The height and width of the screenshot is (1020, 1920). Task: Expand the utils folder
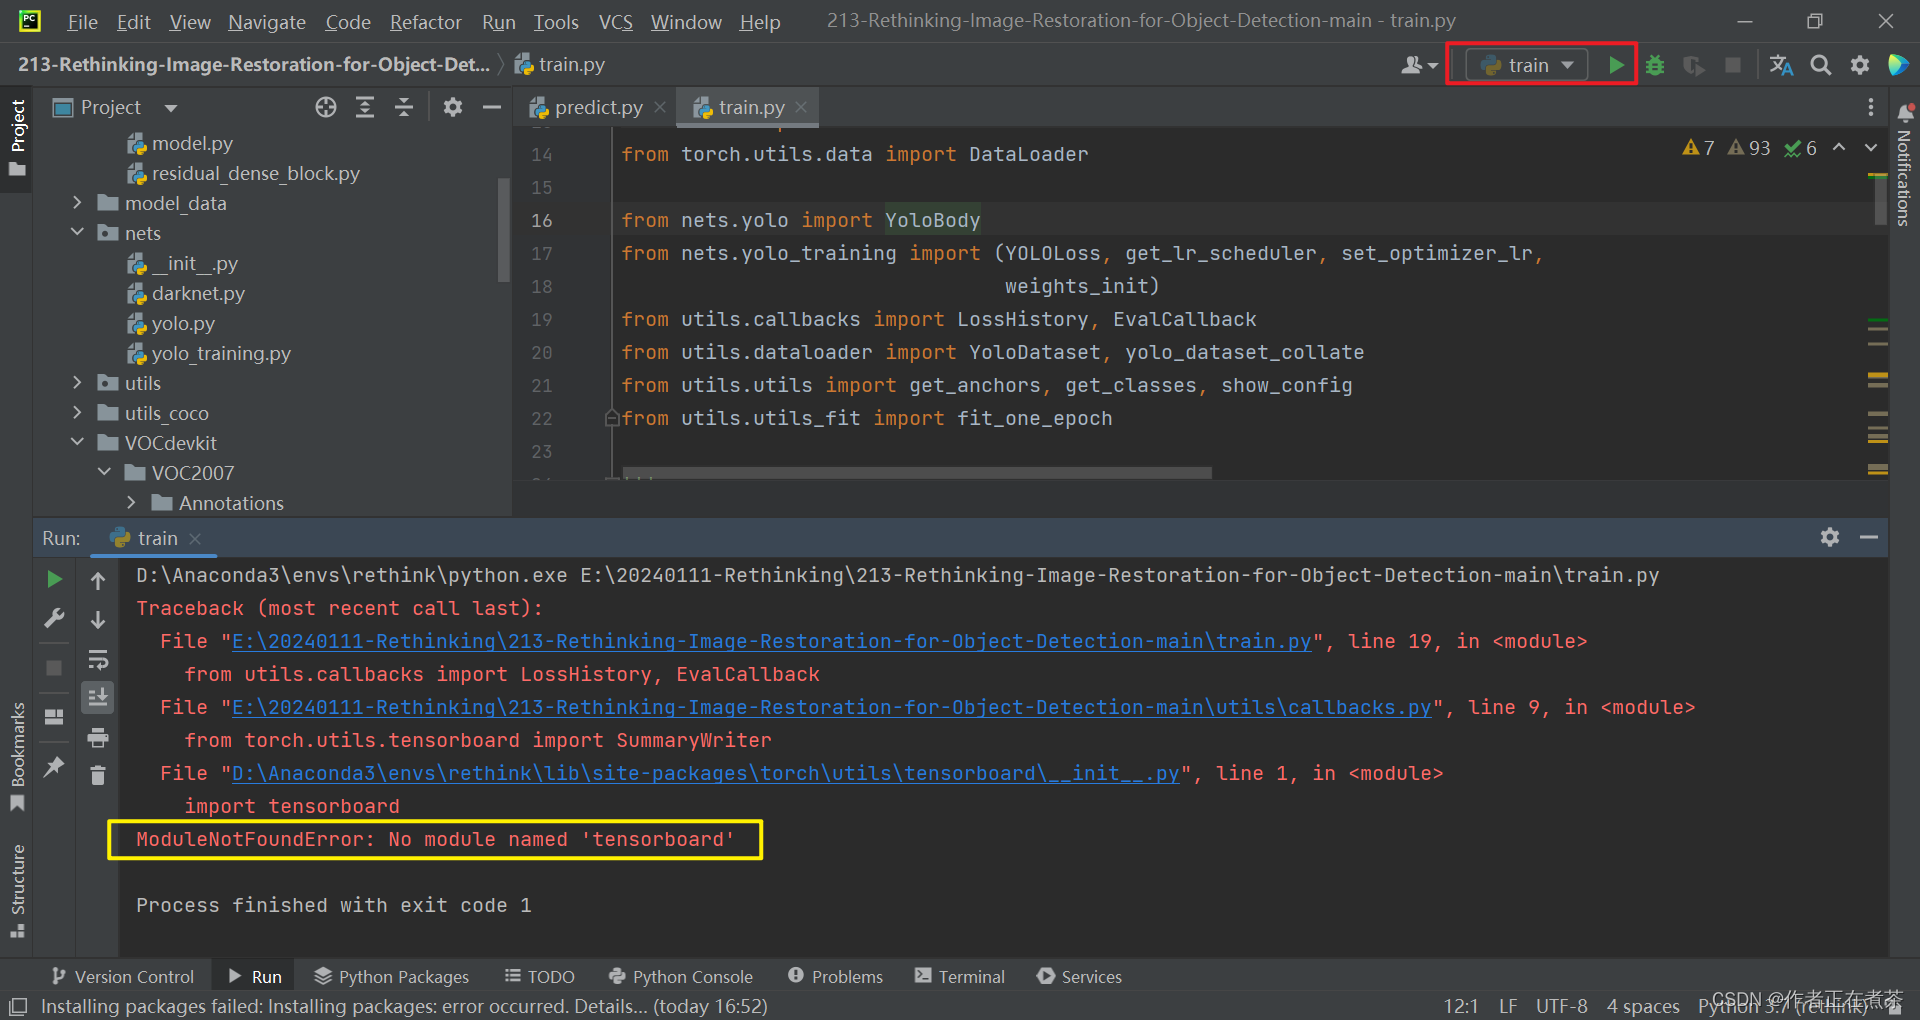coord(77,382)
